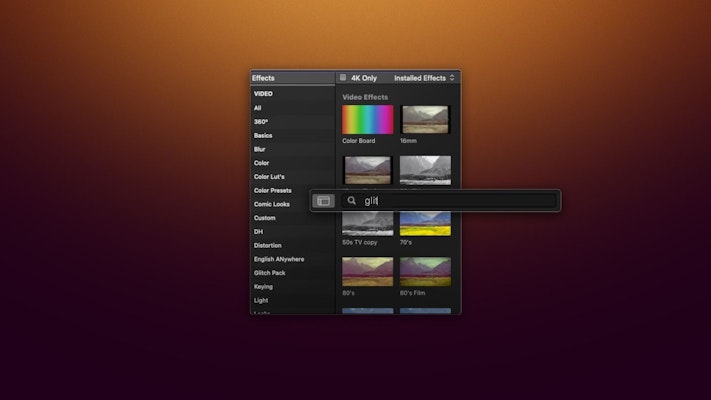This screenshot has height=400, width=711.
Task: Open the Comic Looks category
Action: 272,204
